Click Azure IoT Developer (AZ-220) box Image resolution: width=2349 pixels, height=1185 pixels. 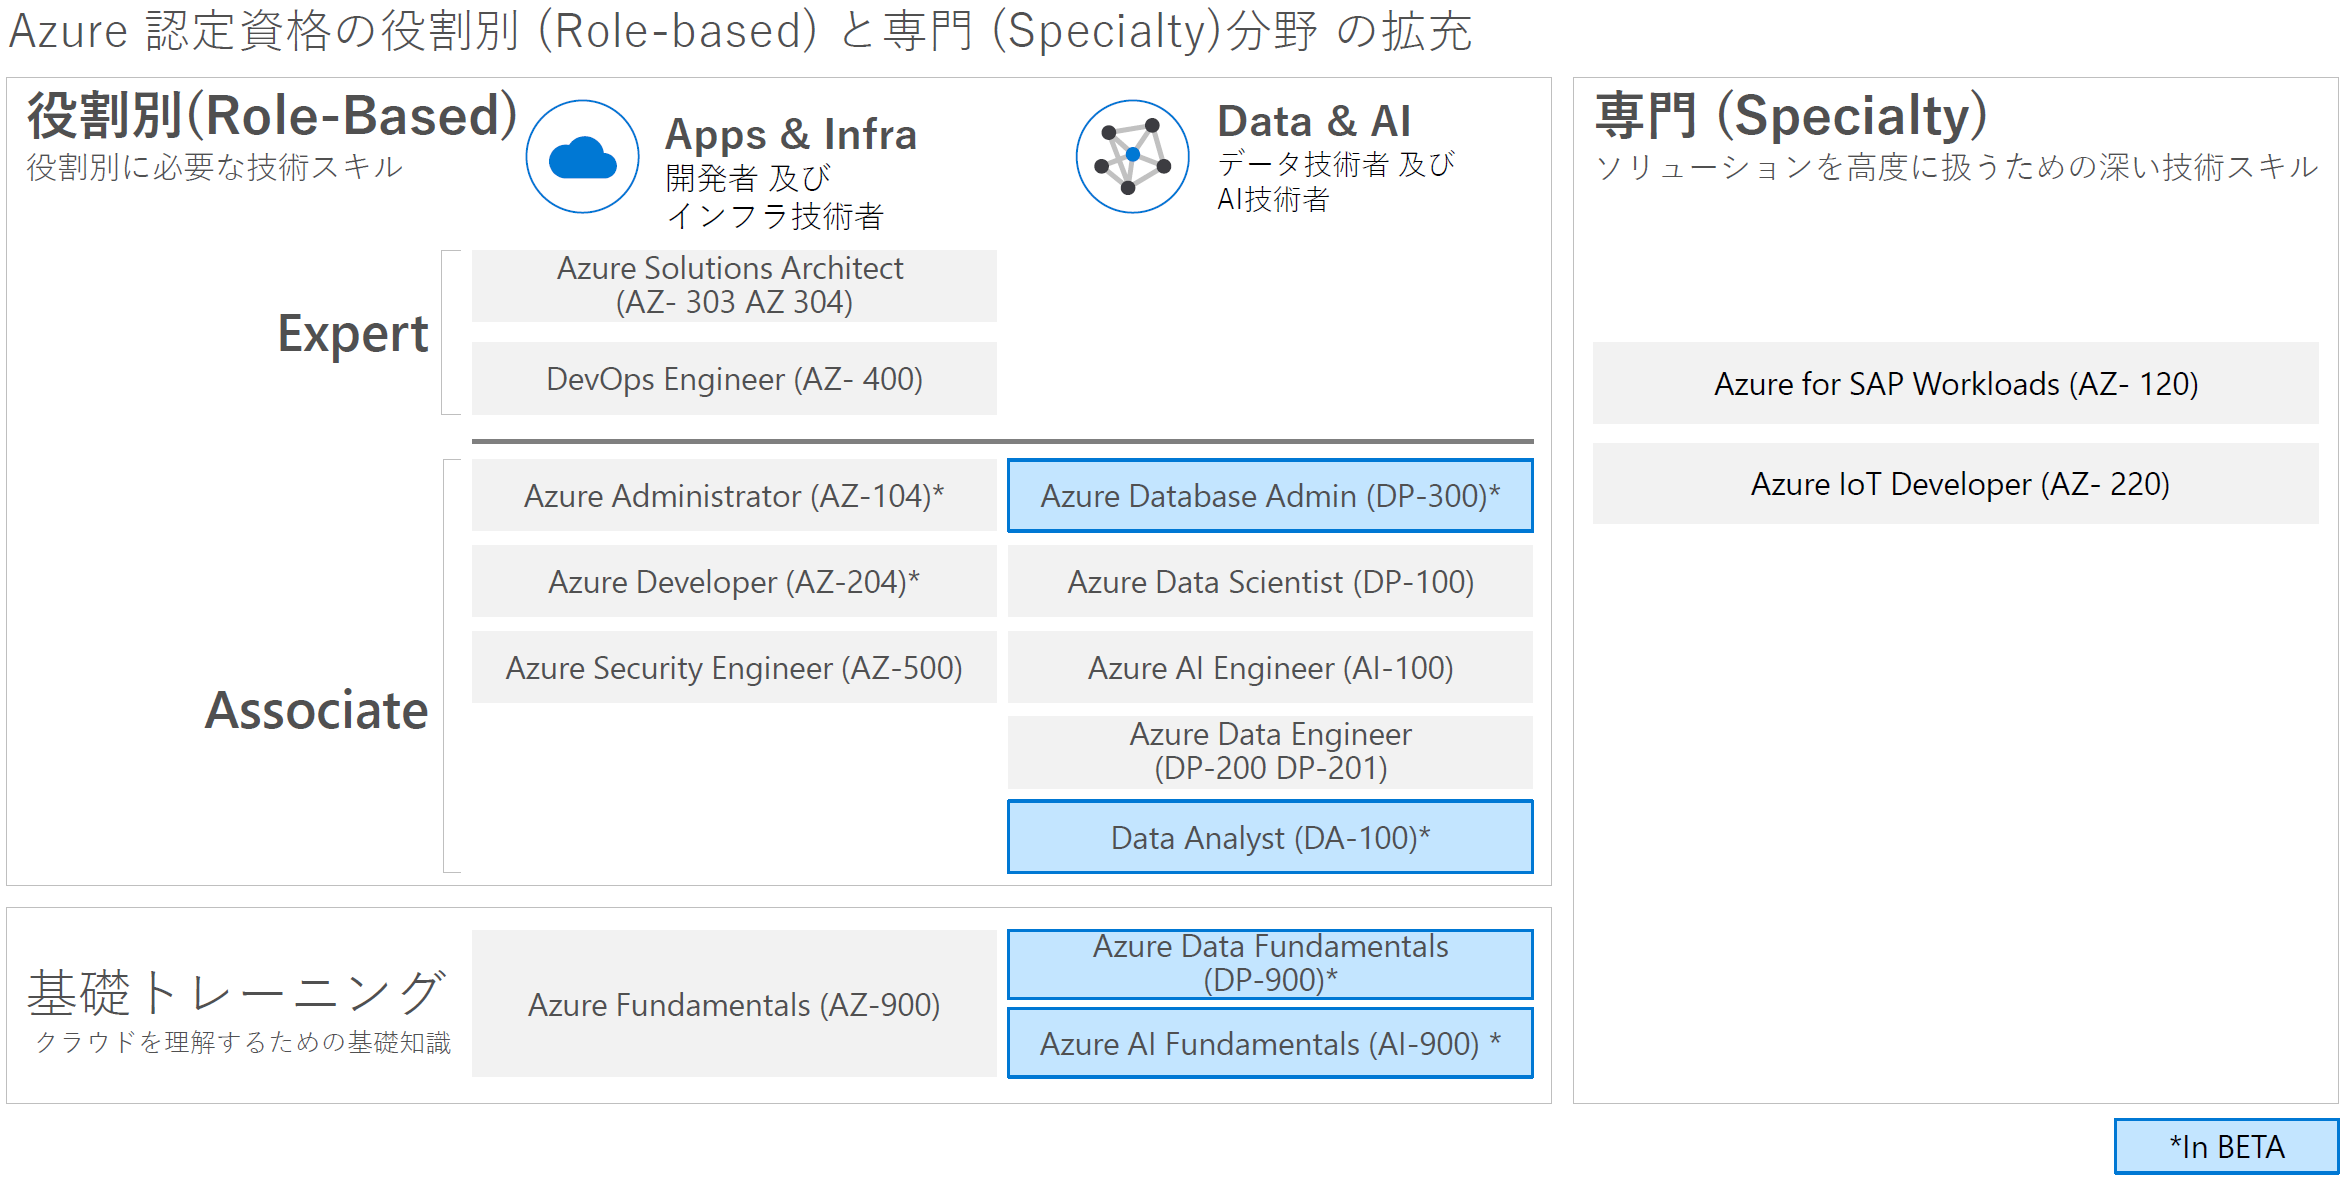pyautogui.click(x=1955, y=484)
